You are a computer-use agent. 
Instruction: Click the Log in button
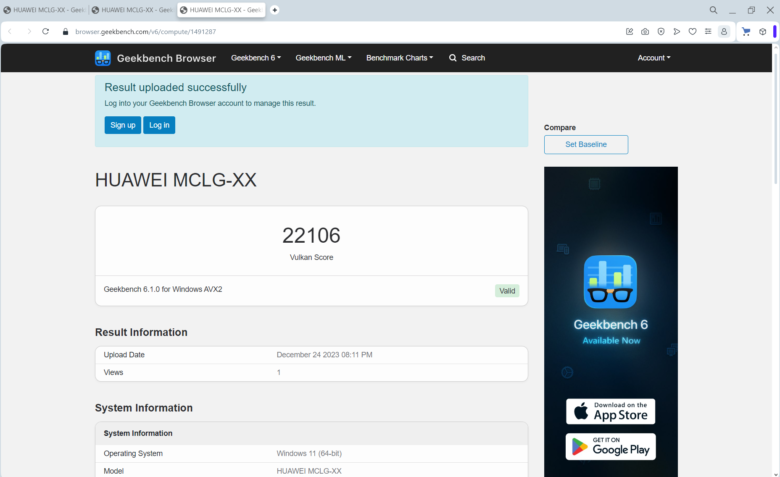[x=159, y=125]
